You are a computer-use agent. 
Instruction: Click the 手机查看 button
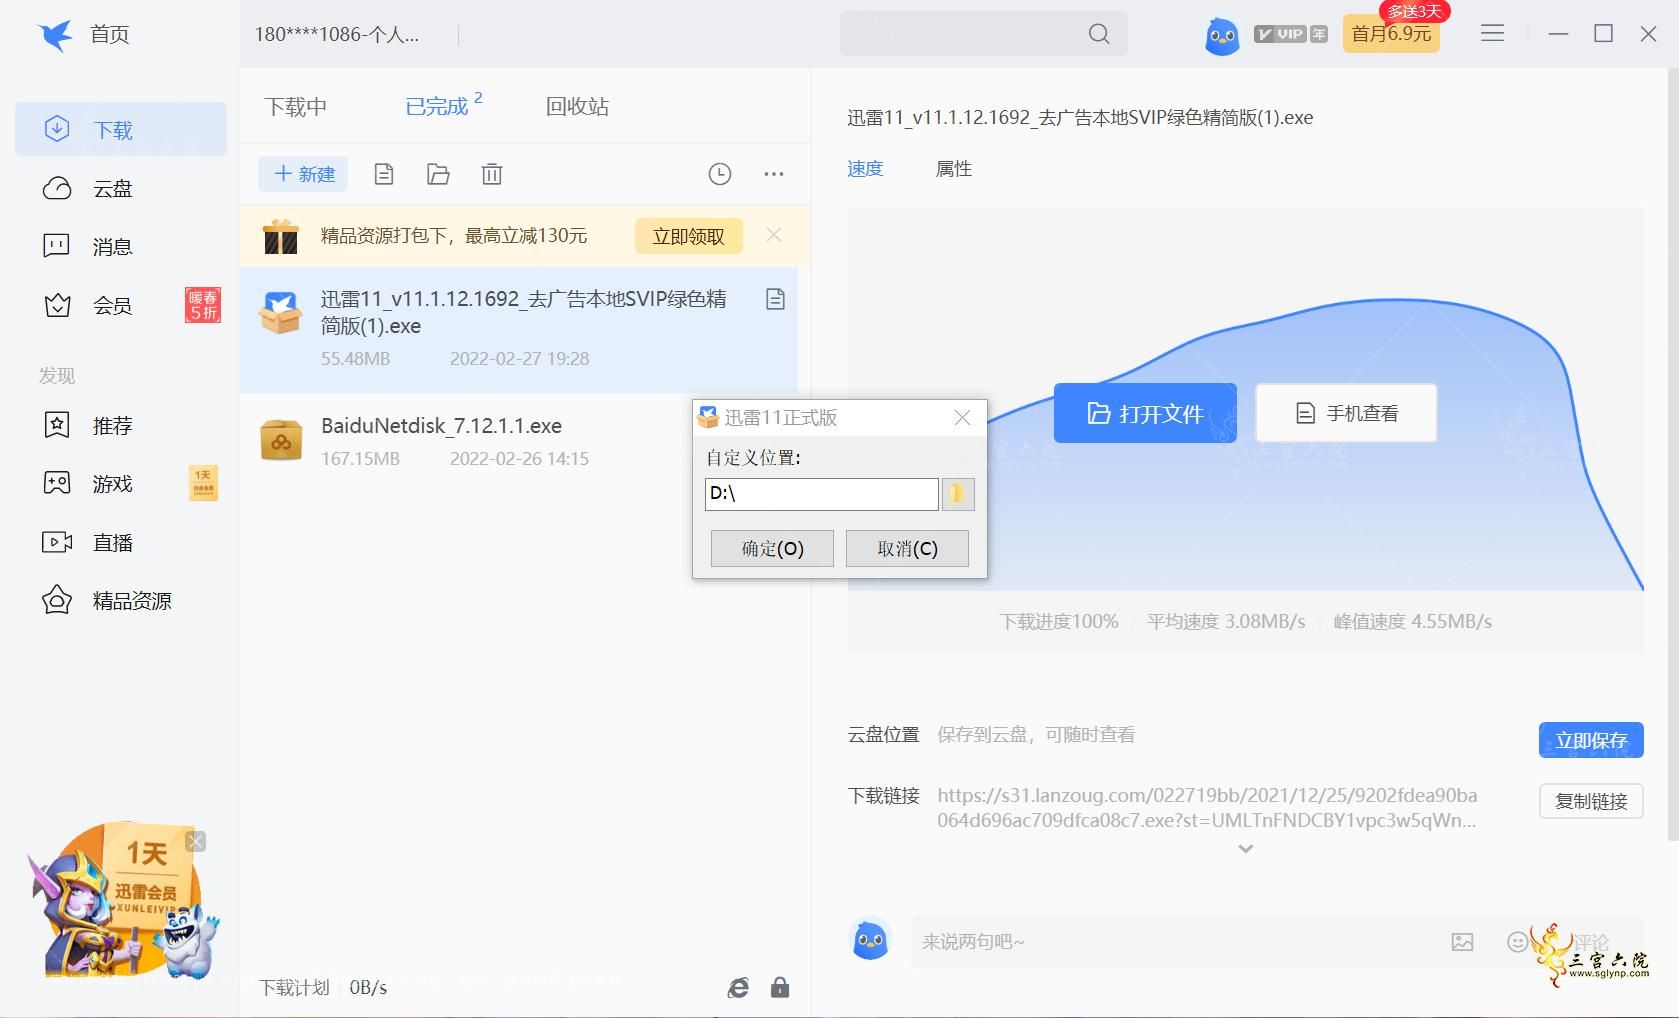click(x=1346, y=413)
